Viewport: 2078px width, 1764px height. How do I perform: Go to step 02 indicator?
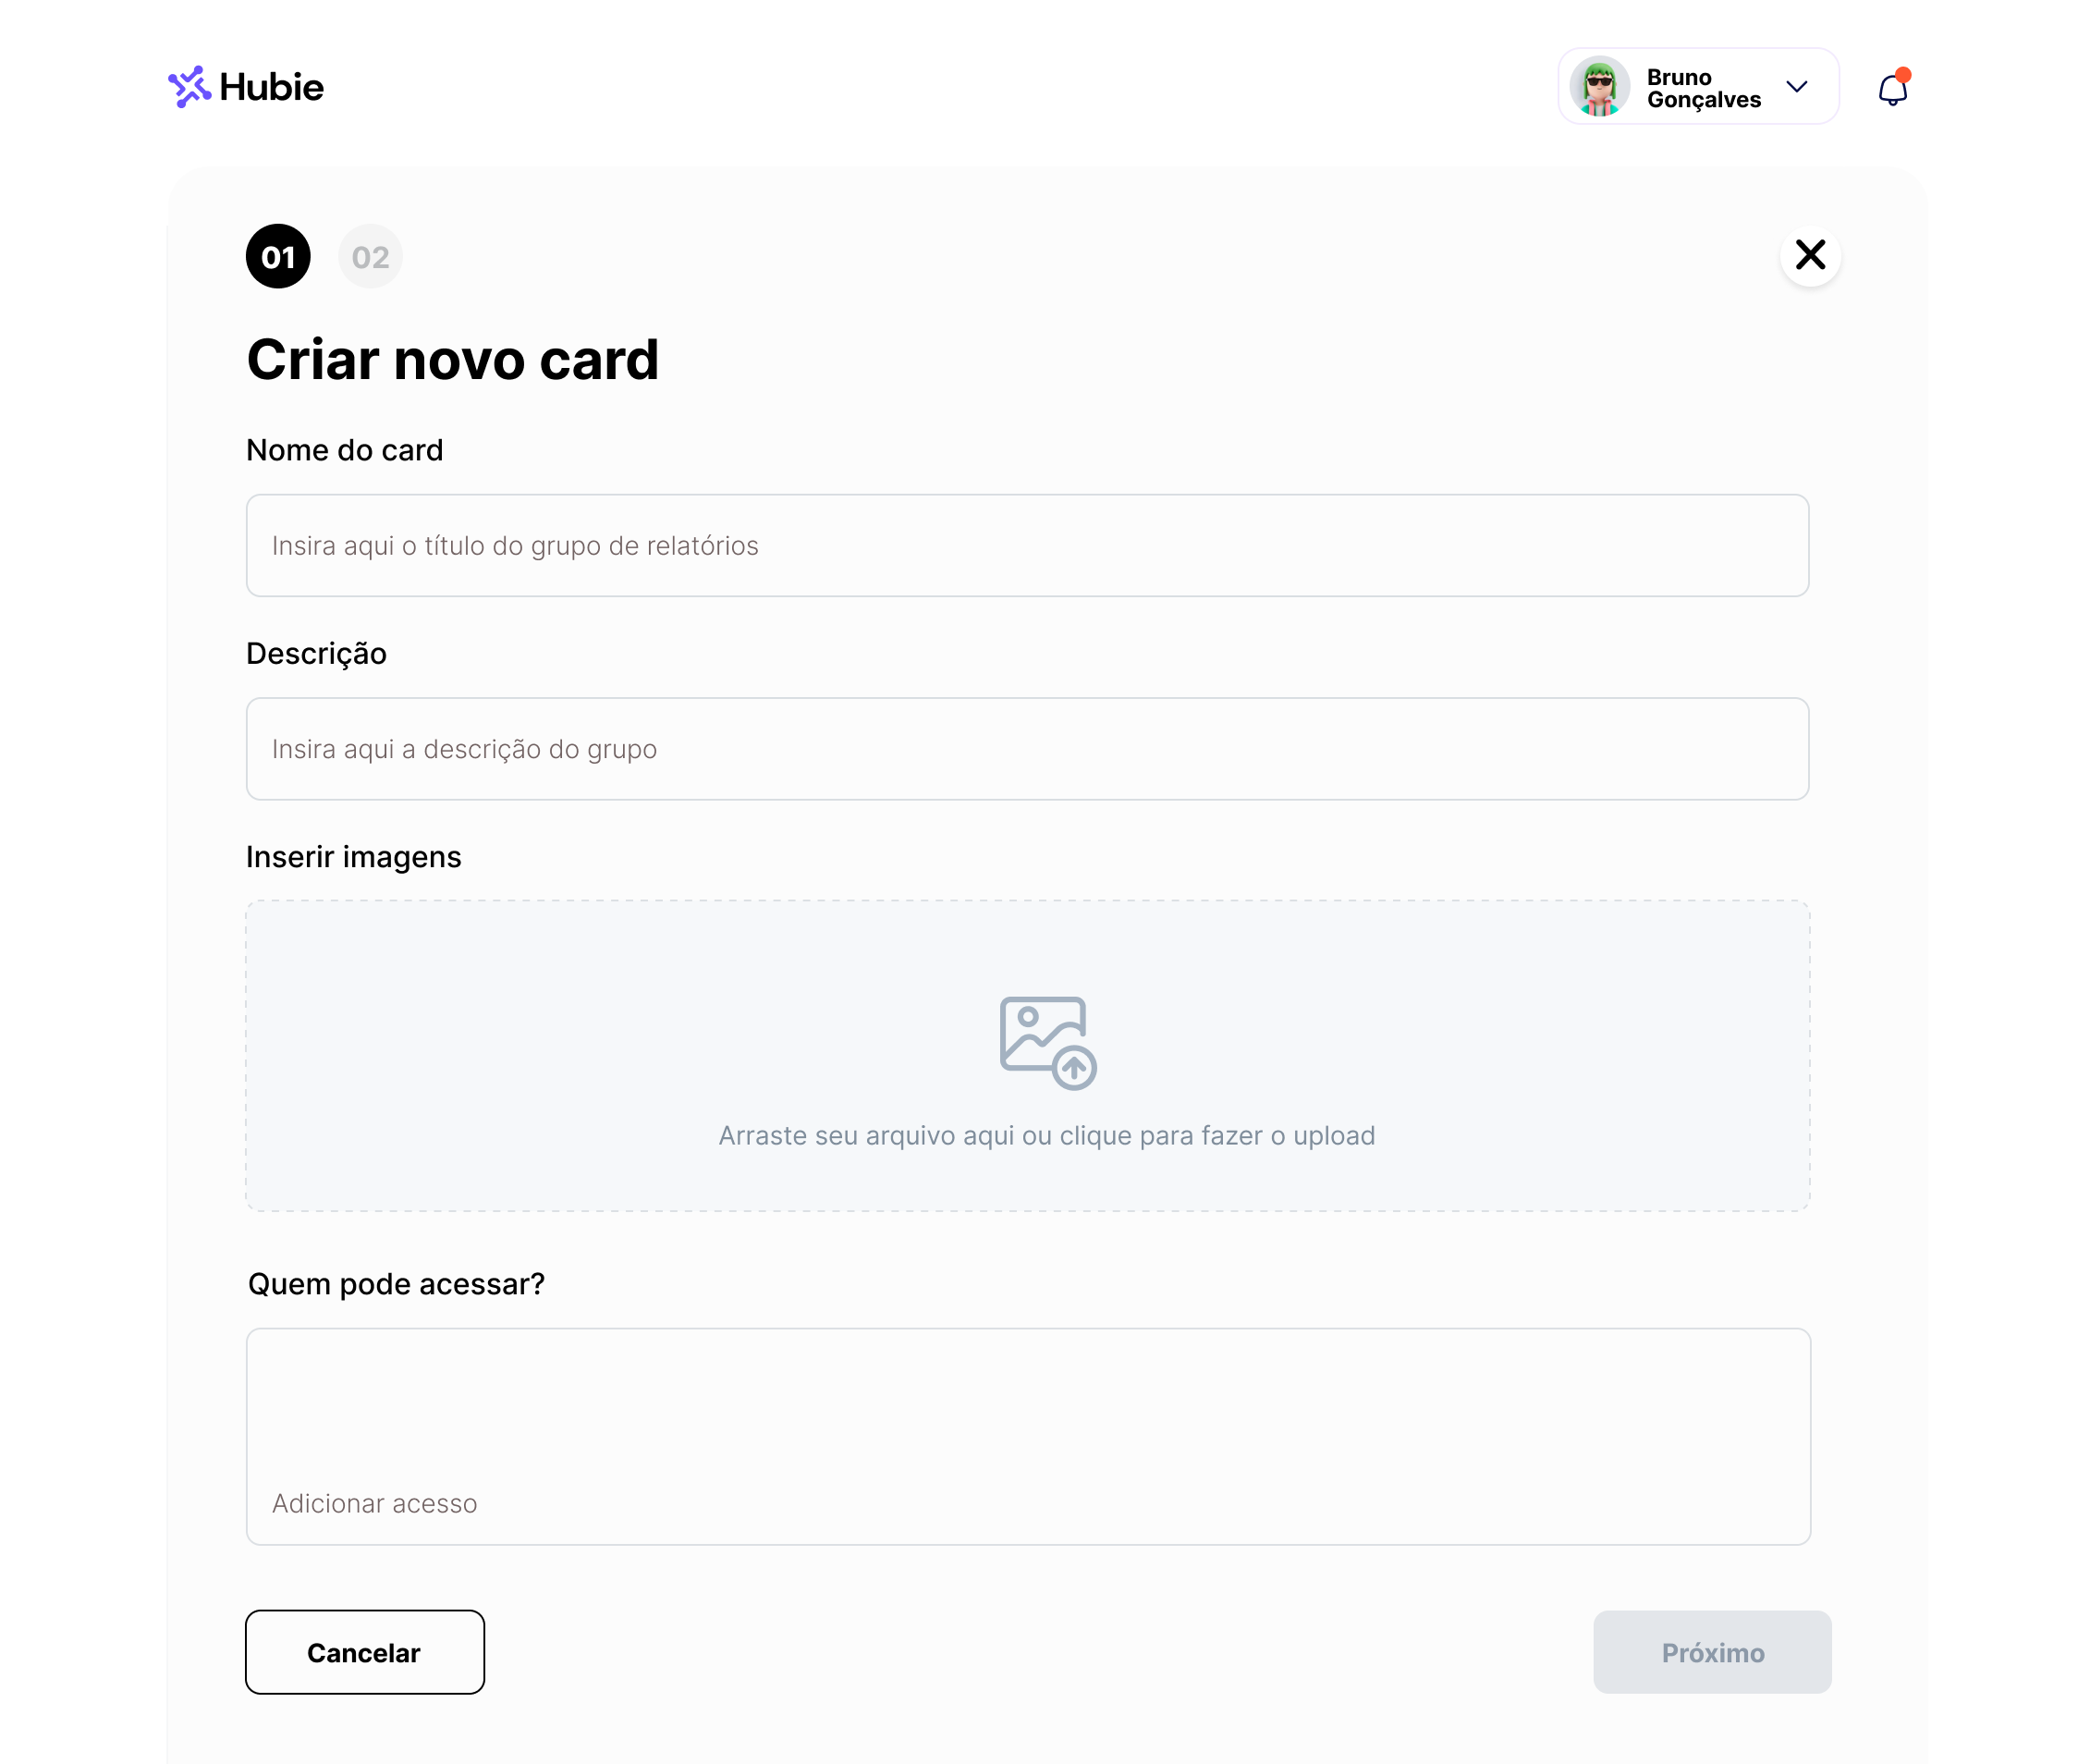(370, 257)
